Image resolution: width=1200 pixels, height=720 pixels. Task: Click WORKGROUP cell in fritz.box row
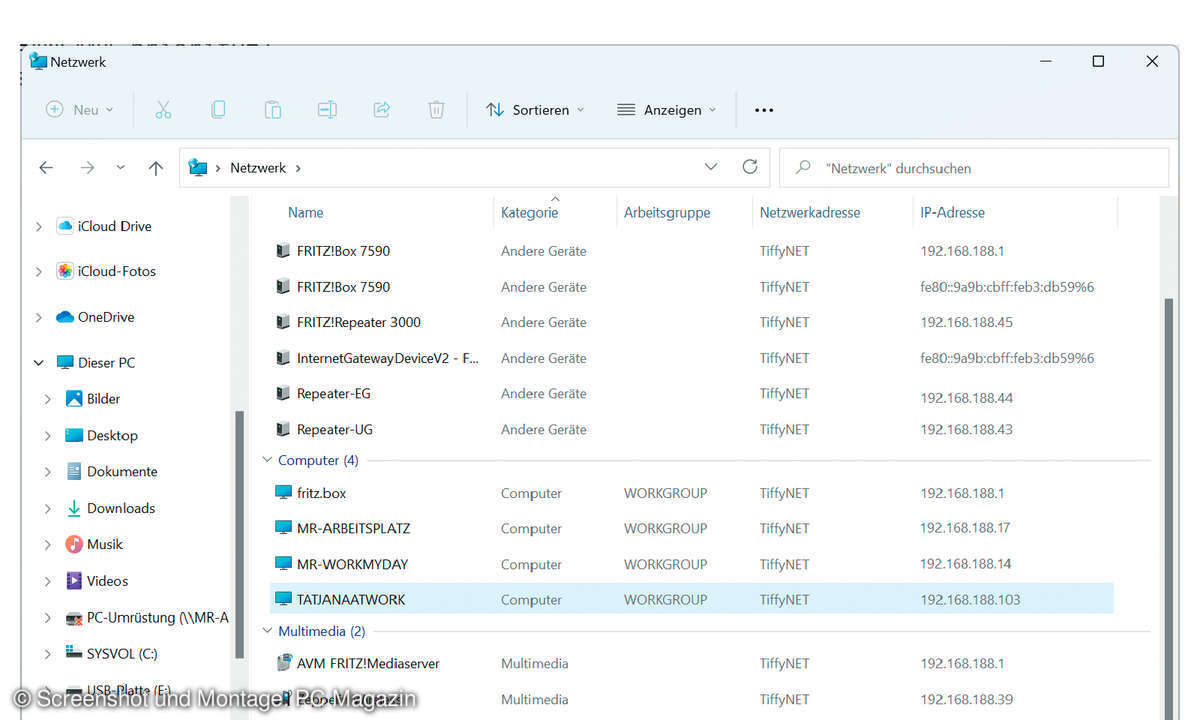tap(665, 493)
